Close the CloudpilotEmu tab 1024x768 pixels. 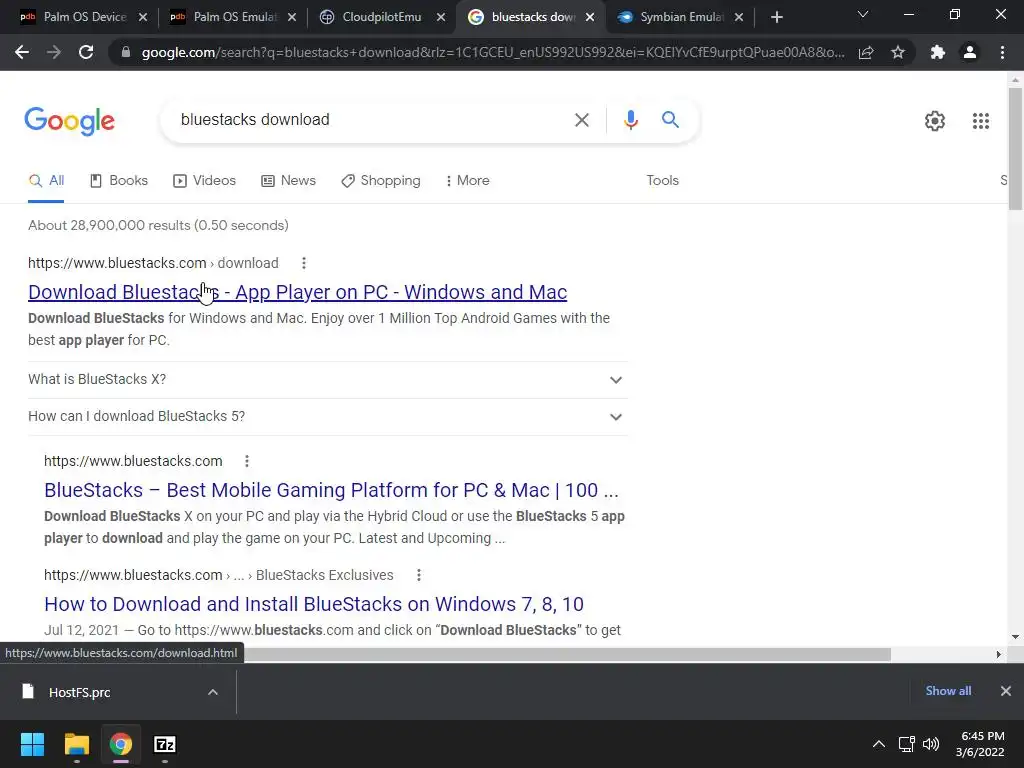[441, 17]
